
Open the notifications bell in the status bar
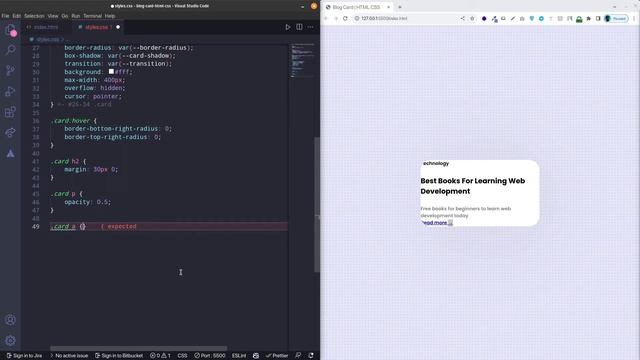click(x=311, y=356)
